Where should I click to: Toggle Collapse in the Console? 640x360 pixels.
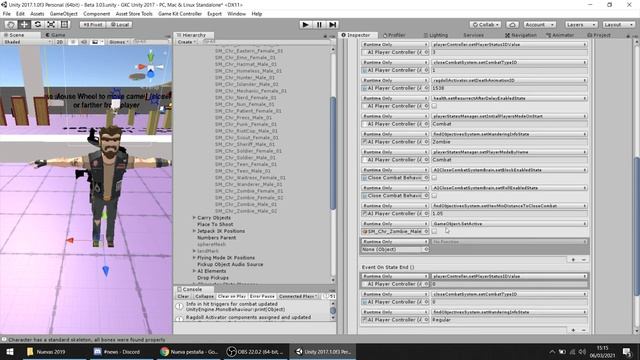(204, 296)
